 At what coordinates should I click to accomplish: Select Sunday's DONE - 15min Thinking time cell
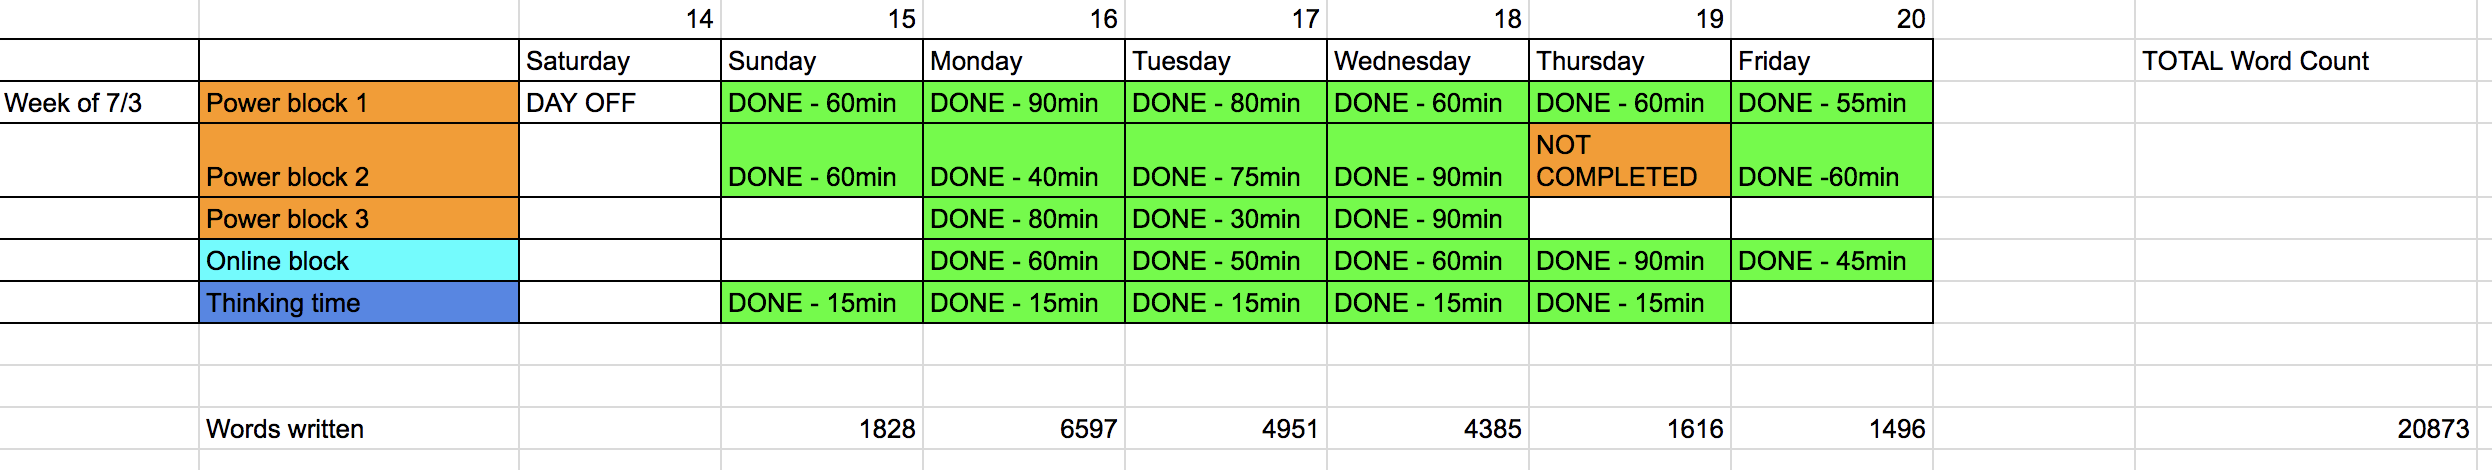coord(822,302)
